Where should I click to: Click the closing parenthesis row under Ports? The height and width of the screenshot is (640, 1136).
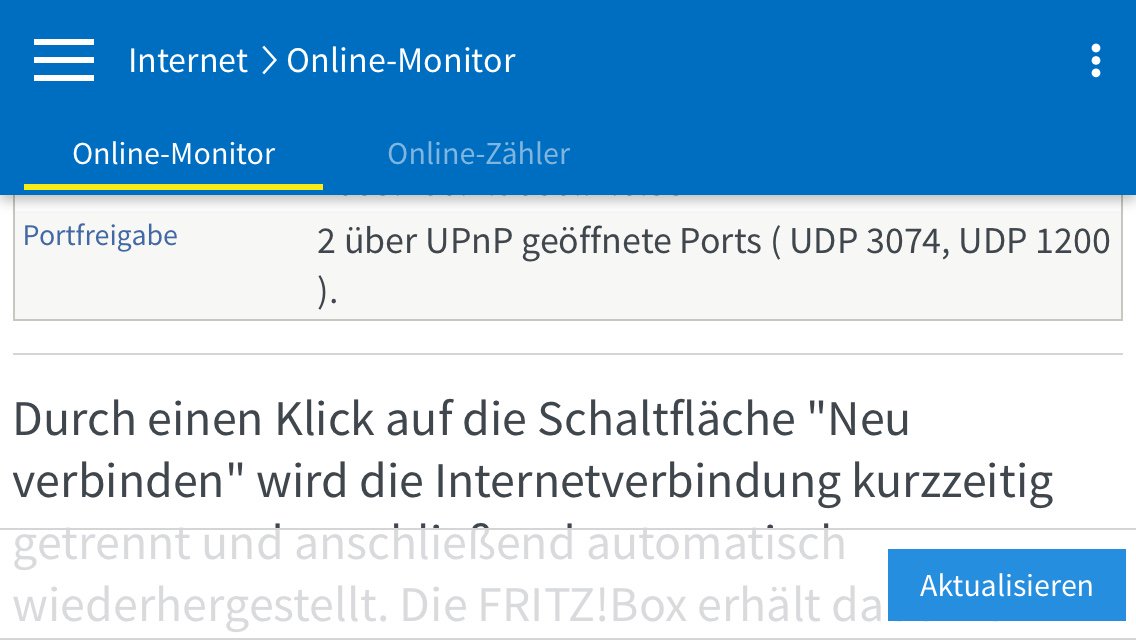point(328,296)
